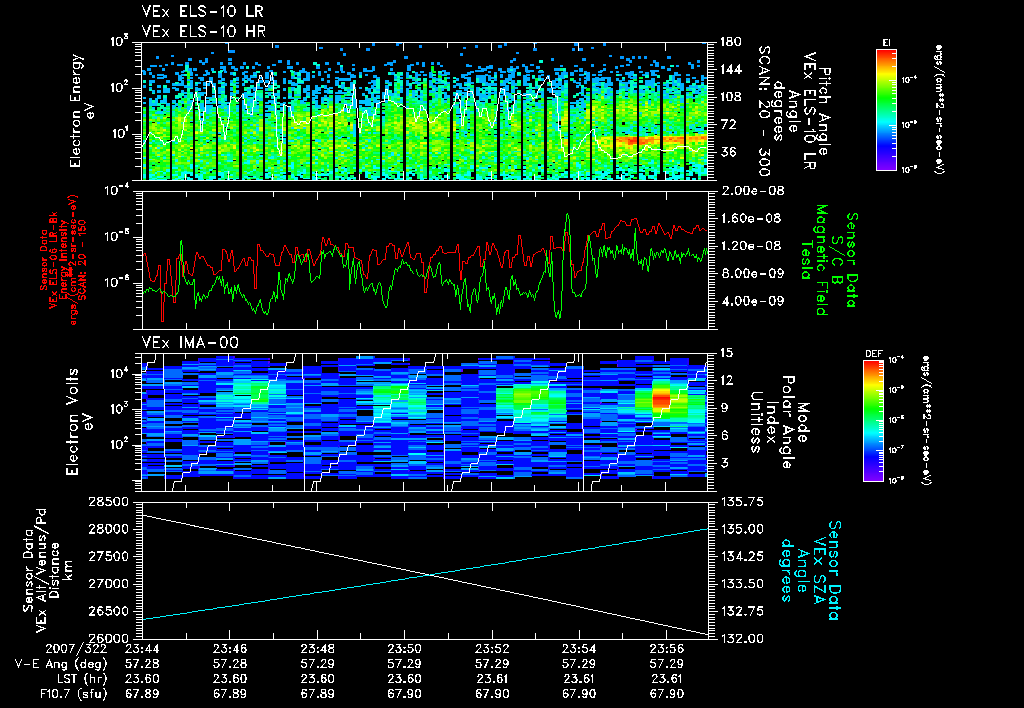The height and width of the screenshot is (708, 1024).
Task: Click the "VEx ELS-10 LR" title
Action: pyautogui.click(x=202, y=11)
